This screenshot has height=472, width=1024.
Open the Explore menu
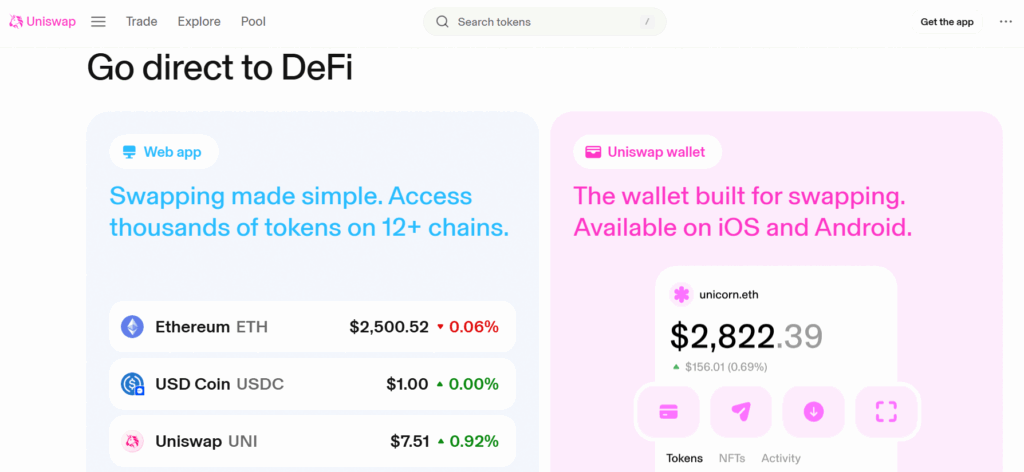click(199, 22)
